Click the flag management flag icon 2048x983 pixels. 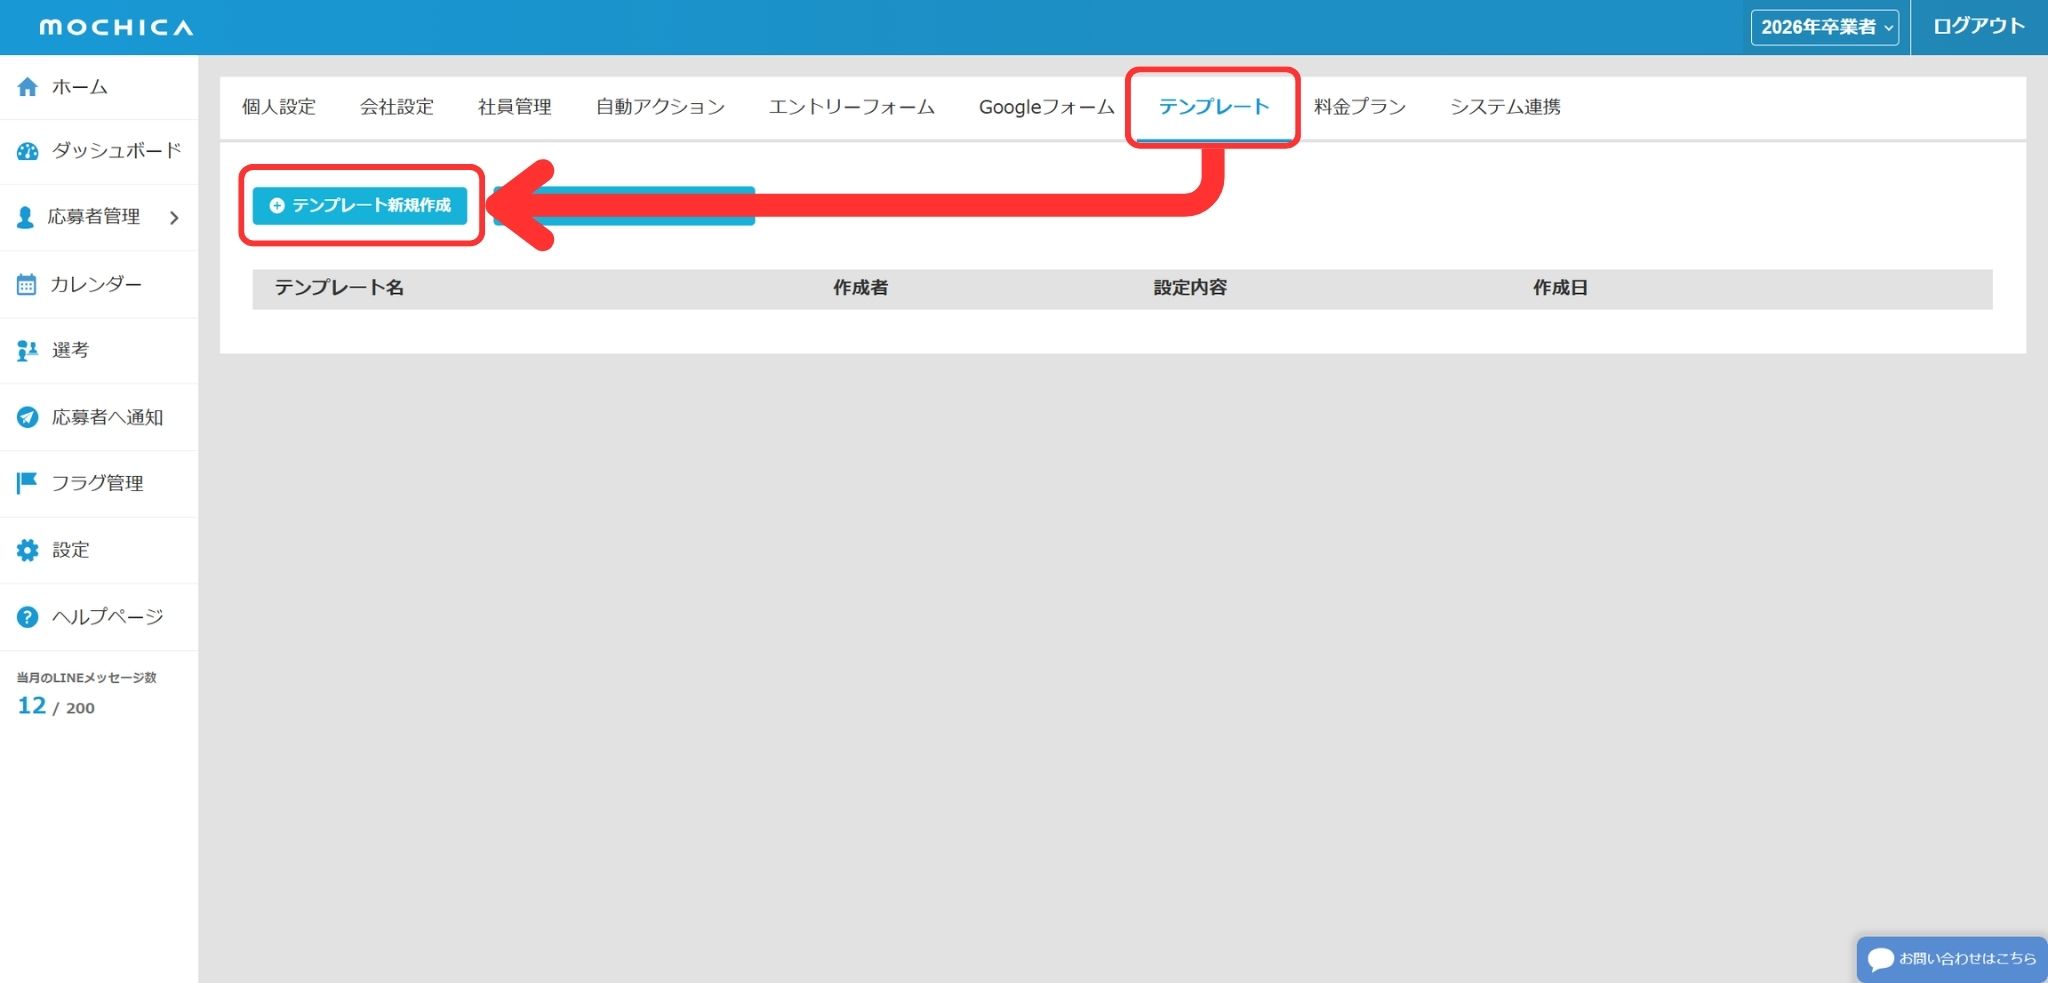click(27, 483)
